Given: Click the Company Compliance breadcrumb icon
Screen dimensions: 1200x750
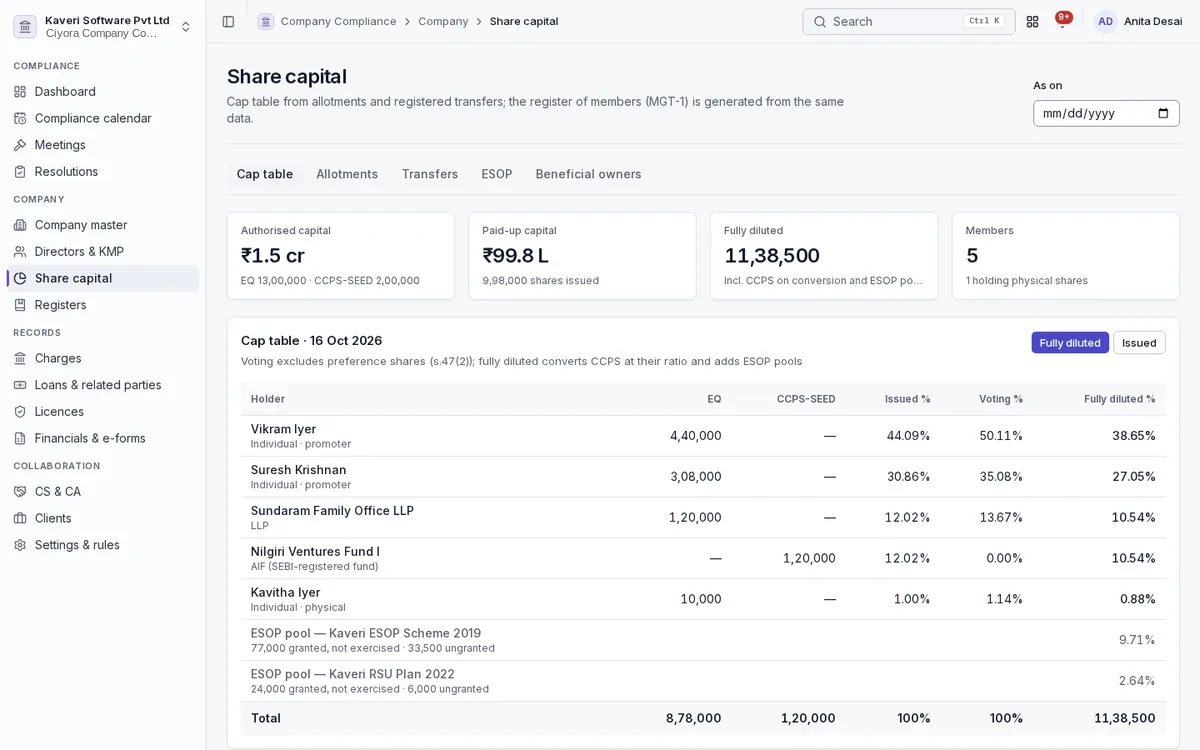Looking at the screenshot, I should [x=265, y=21].
